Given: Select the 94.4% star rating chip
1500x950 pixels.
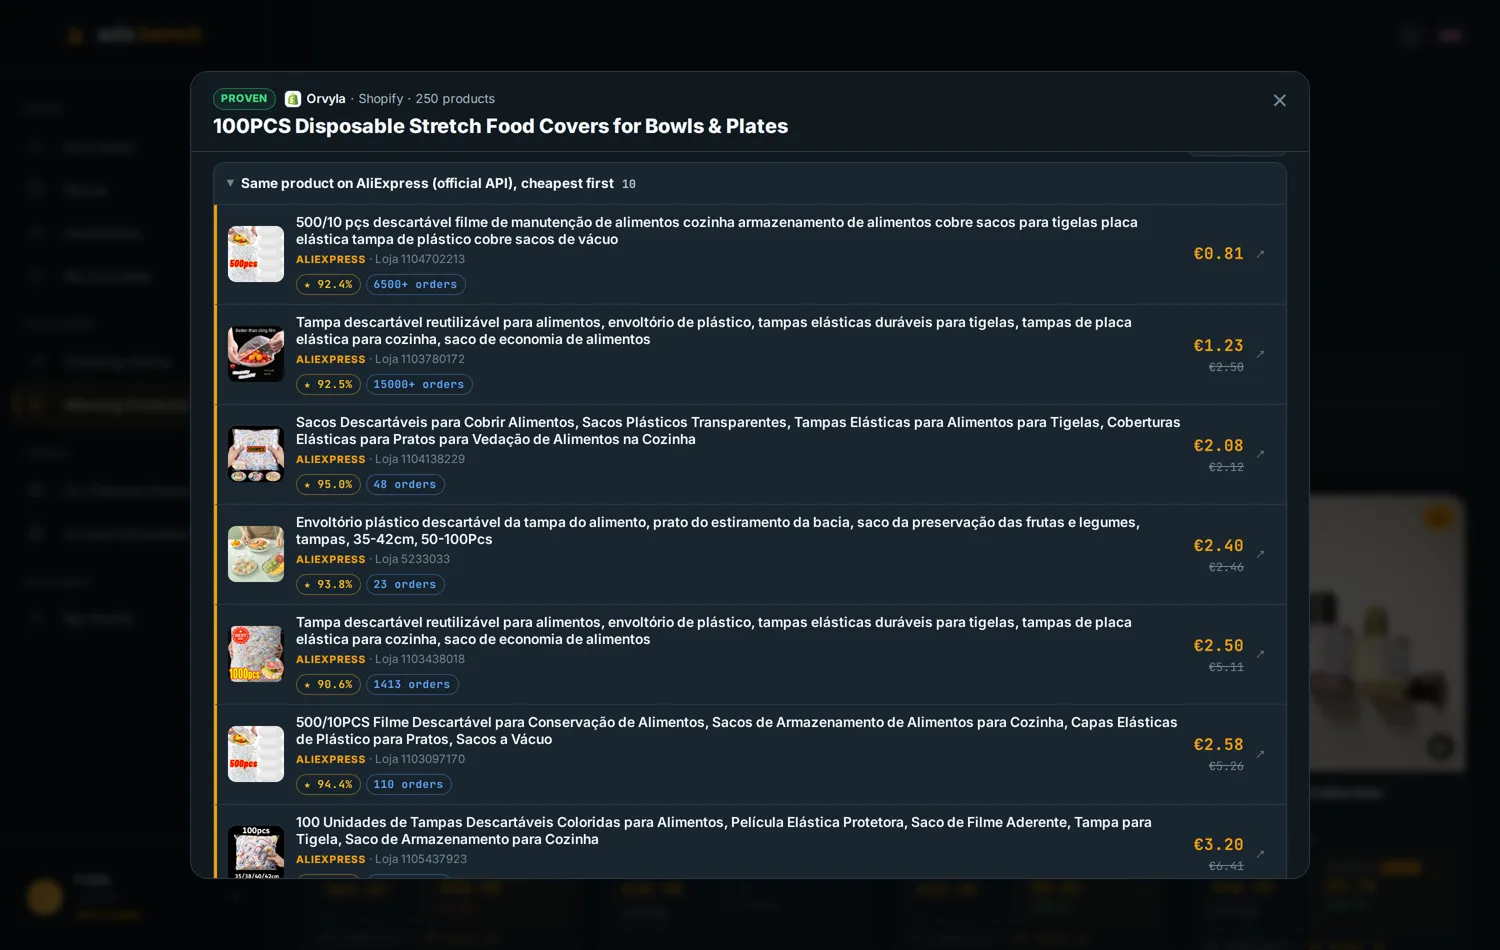Looking at the screenshot, I should tap(328, 785).
